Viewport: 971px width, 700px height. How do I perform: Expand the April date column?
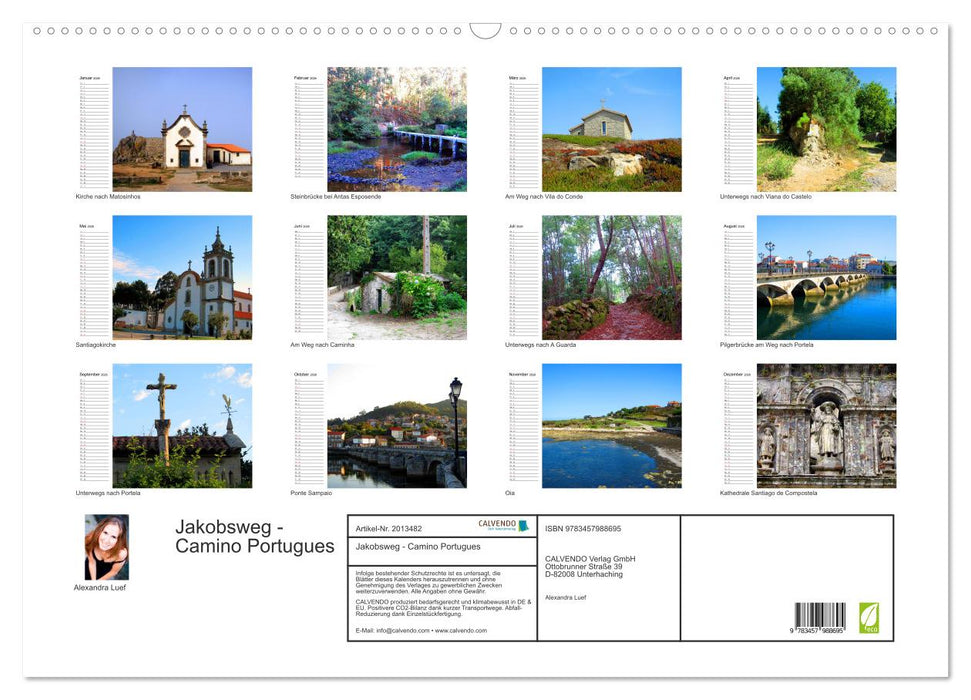tap(736, 128)
